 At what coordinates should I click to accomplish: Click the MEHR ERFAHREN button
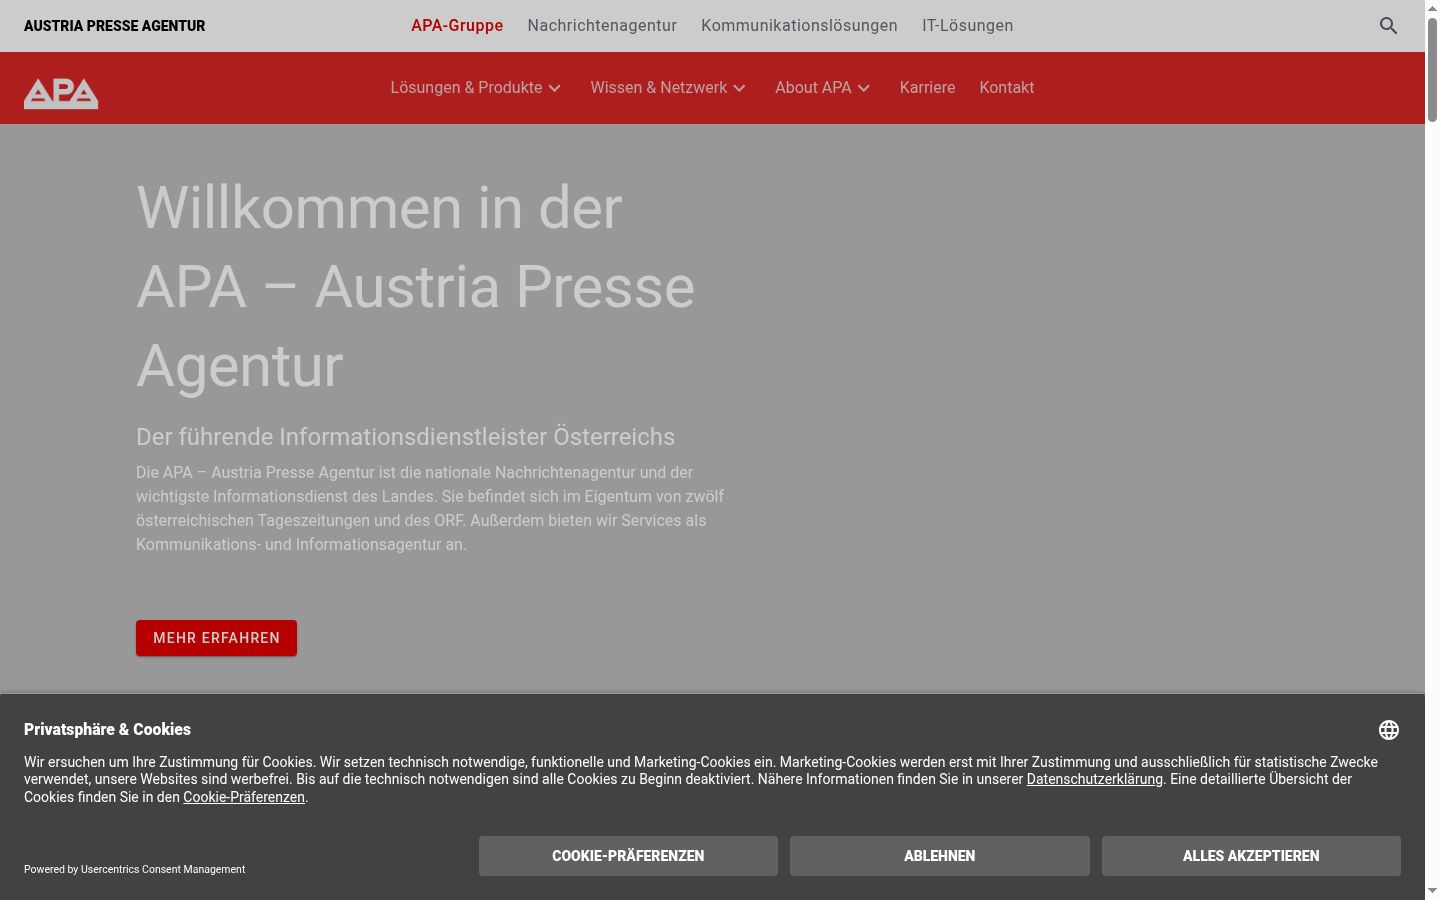pos(216,638)
